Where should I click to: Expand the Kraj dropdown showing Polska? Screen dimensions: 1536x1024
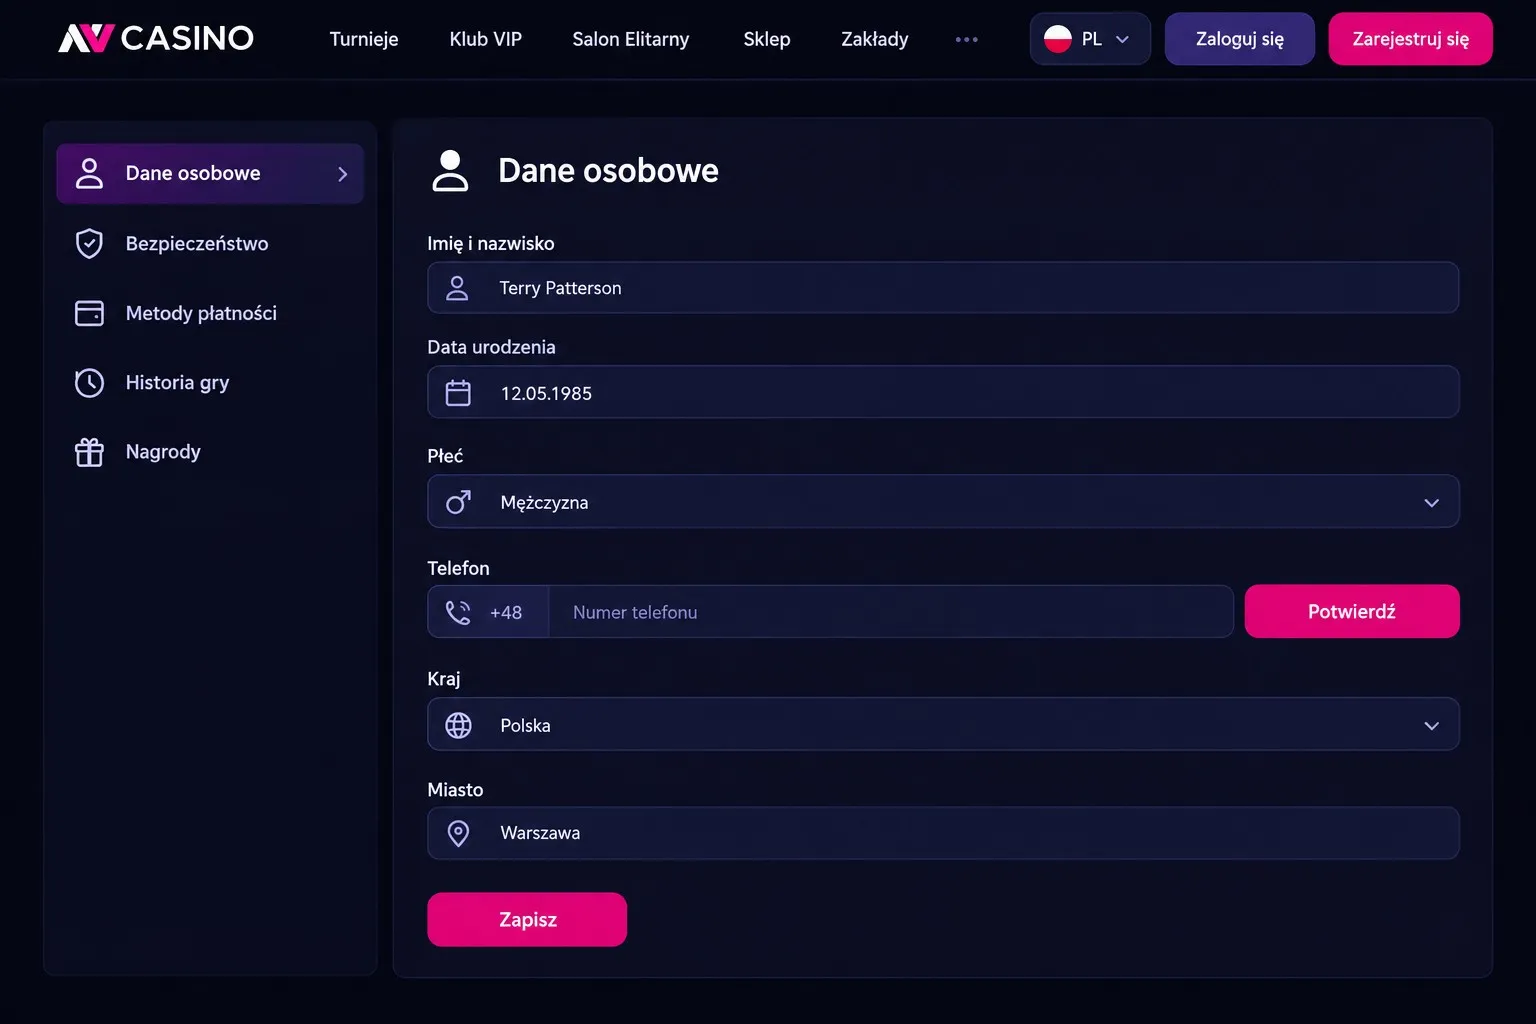click(x=943, y=724)
